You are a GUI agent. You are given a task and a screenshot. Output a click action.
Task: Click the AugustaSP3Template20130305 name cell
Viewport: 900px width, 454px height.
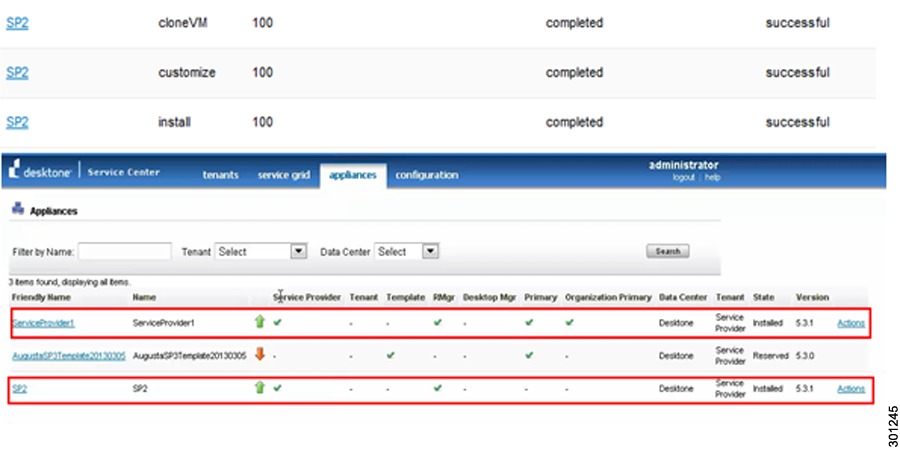(189, 356)
